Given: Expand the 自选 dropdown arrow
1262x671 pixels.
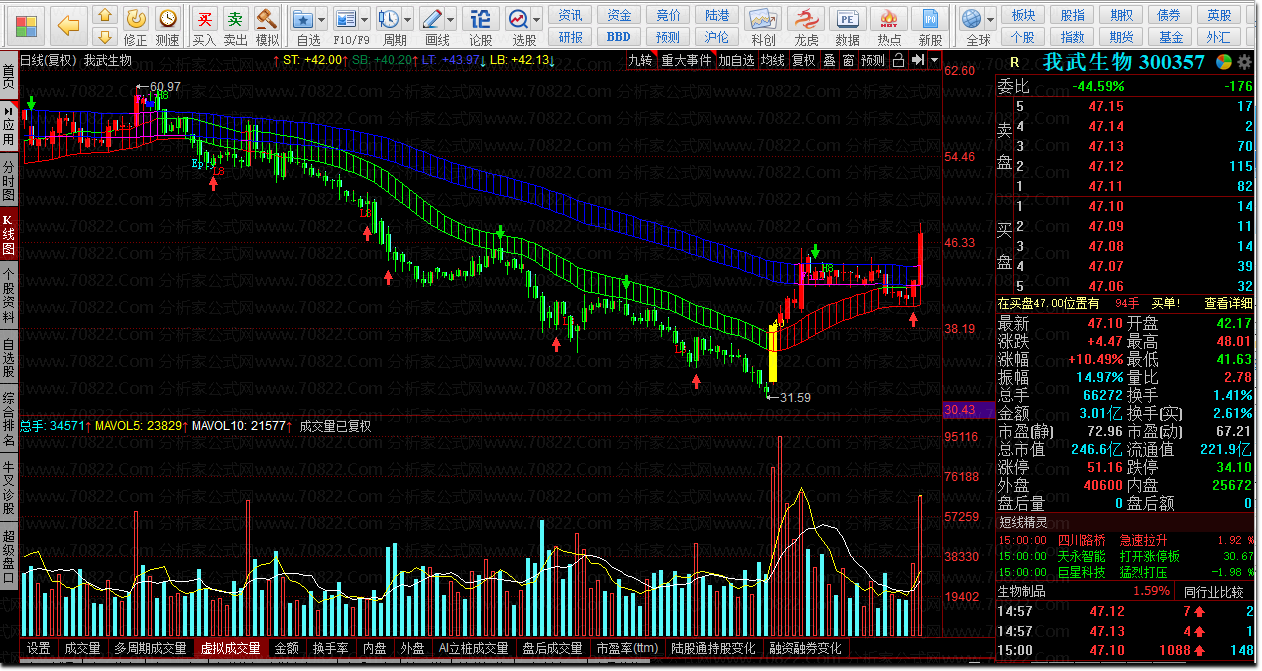Looking at the screenshot, I should [324, 19].
